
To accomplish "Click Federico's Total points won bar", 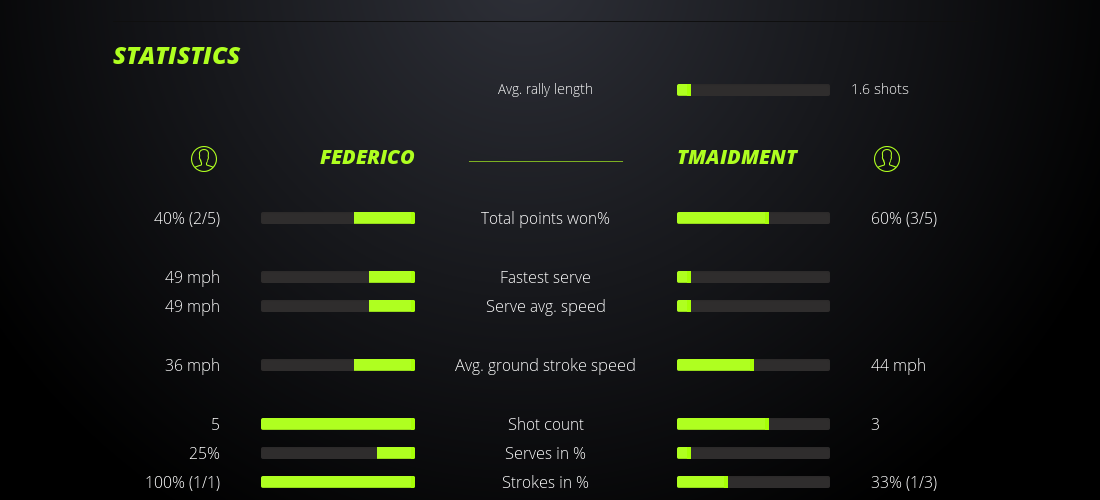I will point(338,218).
